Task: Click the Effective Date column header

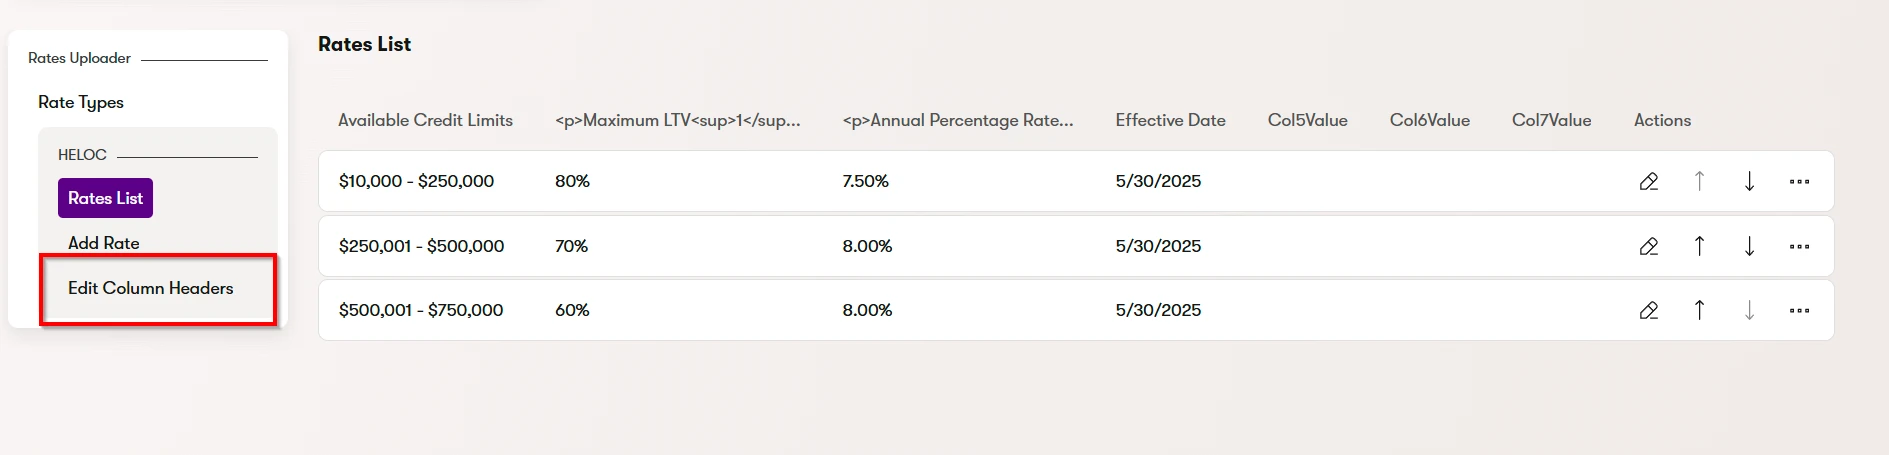Action: pos(1170,120)
